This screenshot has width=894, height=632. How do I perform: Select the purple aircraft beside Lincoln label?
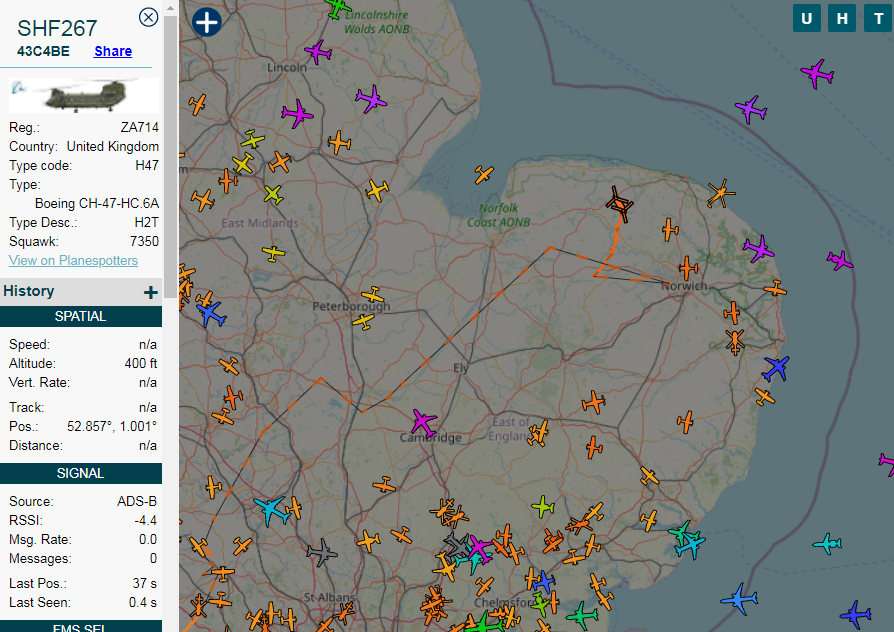coord(318,52)
